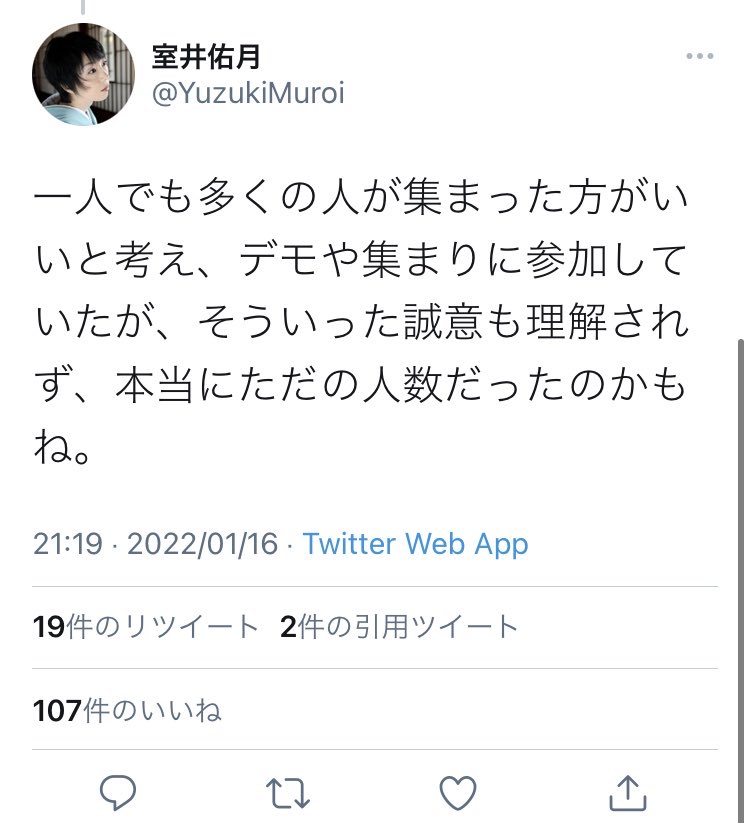
Task: Like the tweet with the heart icon
Action: click(458, 793)
